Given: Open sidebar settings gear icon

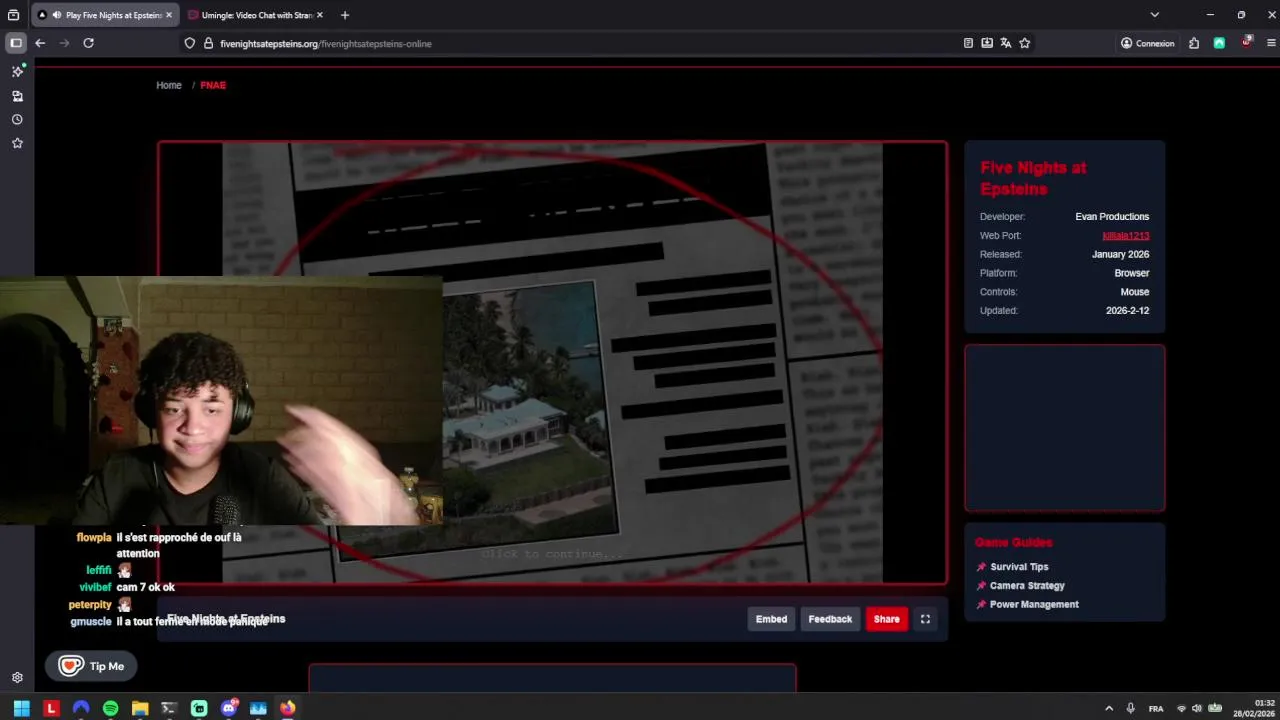Looking at the screenshot, I should pyautogui.click(x=17, y=677).
